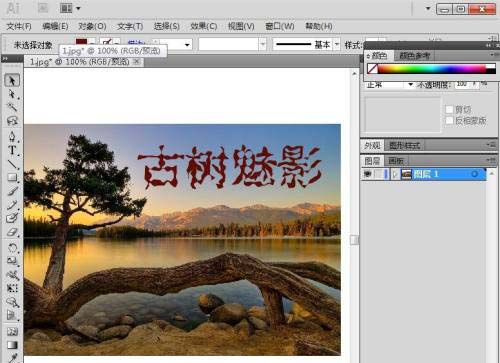Select the Mesh tool
Image resolution: width=500 pixels, height=363 pixels.
tap(12, 332)
